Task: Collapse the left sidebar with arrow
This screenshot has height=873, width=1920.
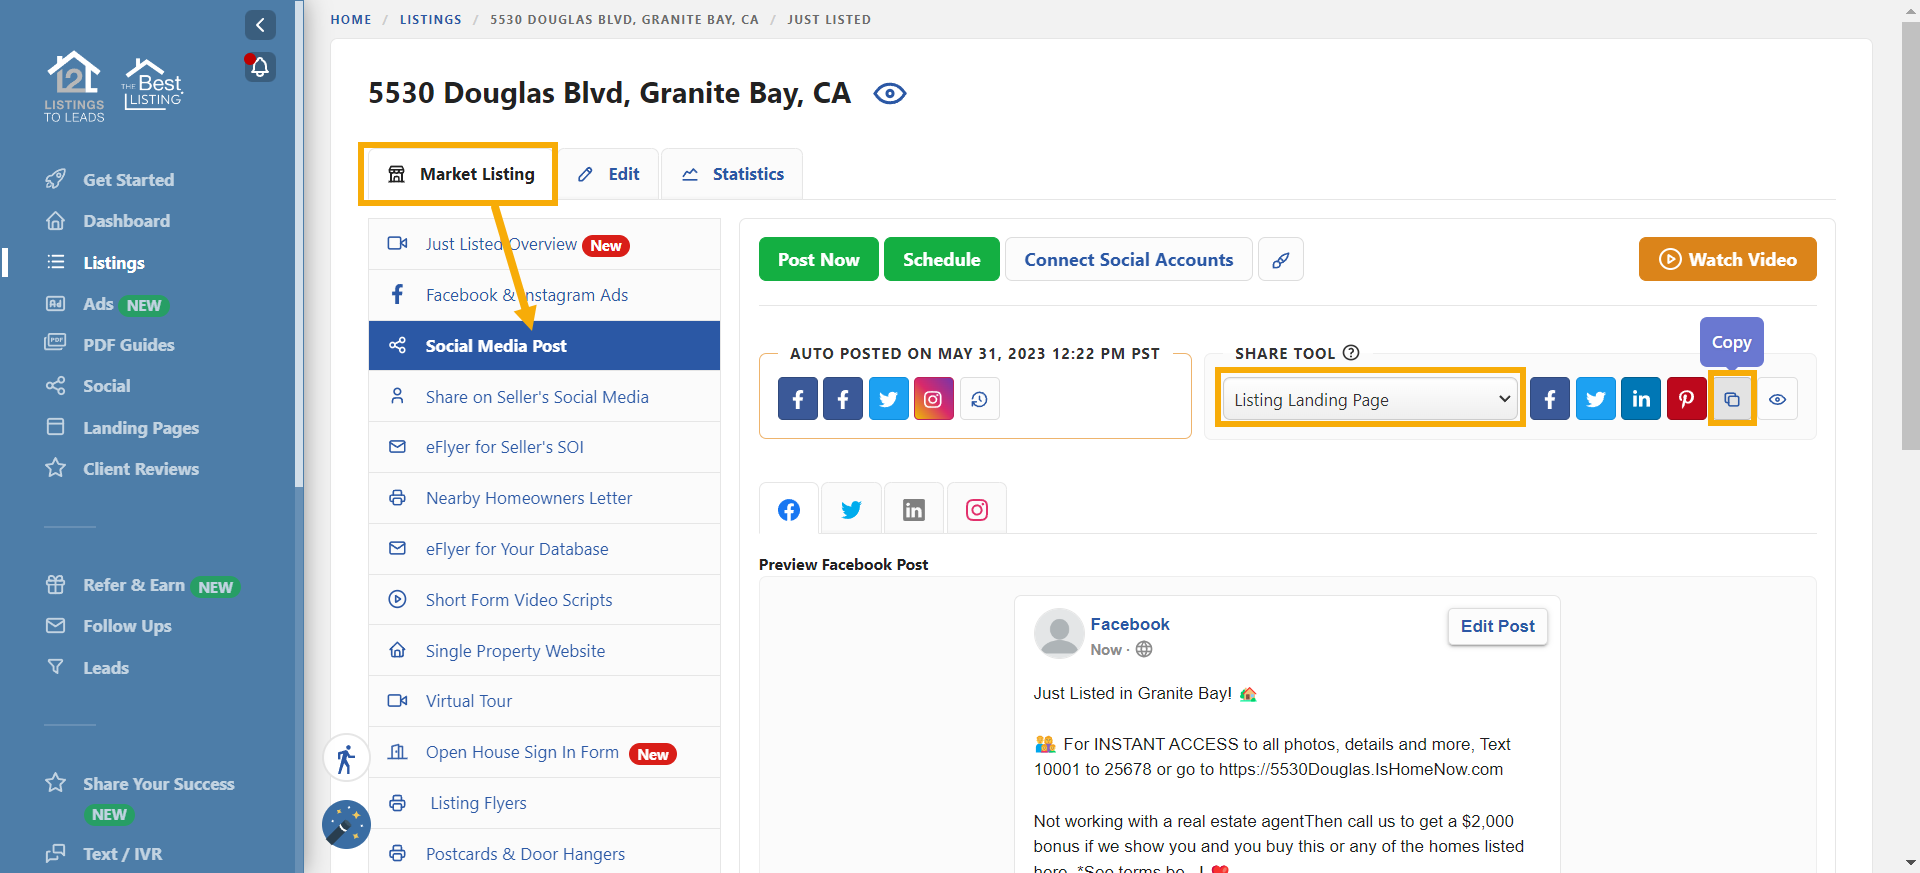Action: pos(260,25)
